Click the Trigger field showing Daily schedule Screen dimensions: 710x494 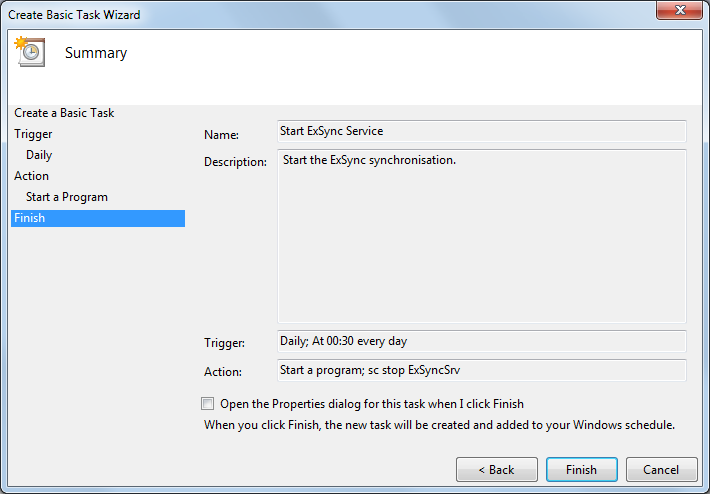[x=482, y=341]
